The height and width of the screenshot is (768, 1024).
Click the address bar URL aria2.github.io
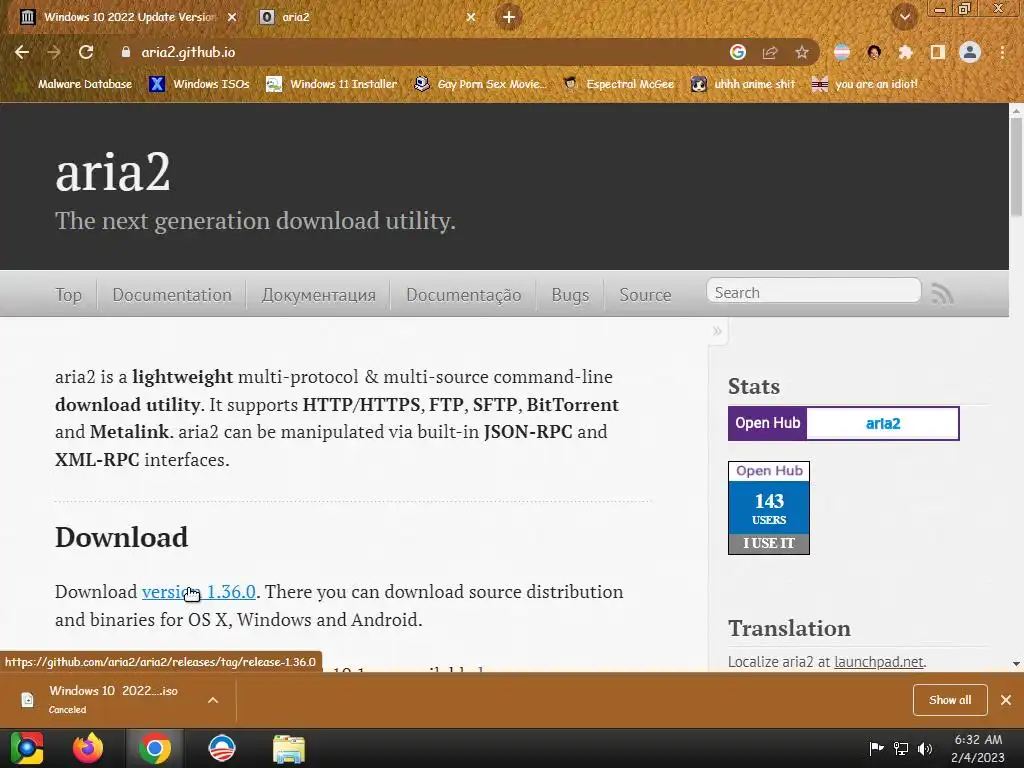tap(188, 52)
